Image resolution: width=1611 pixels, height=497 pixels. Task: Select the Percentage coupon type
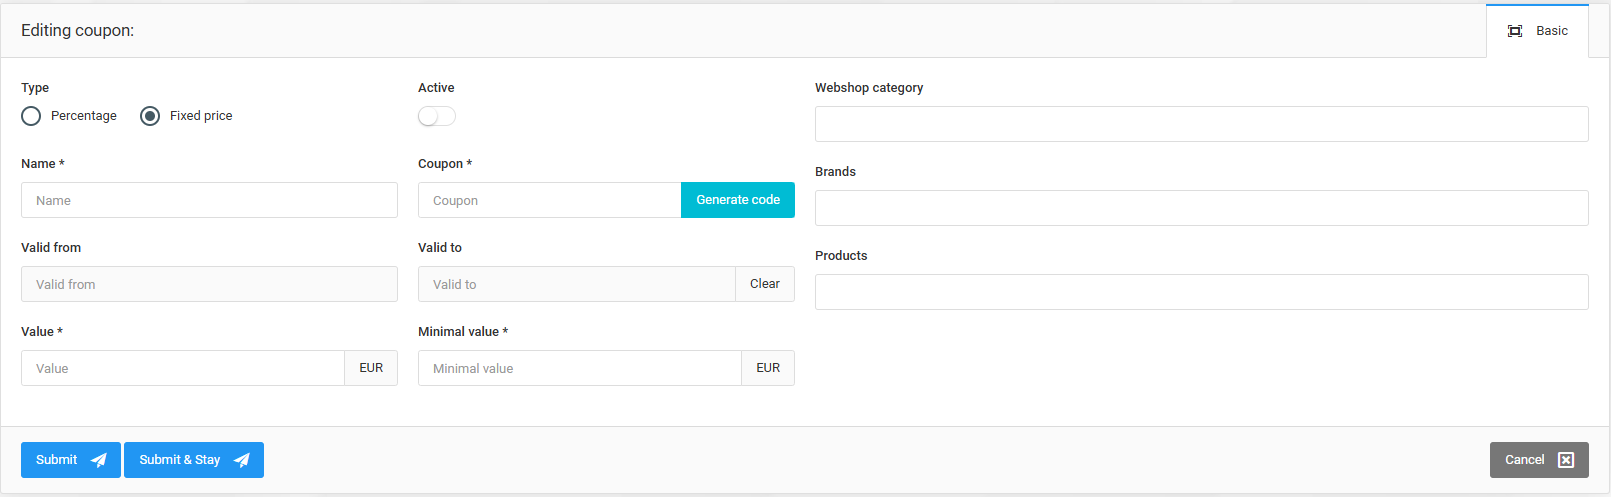(x=31, y=116)
